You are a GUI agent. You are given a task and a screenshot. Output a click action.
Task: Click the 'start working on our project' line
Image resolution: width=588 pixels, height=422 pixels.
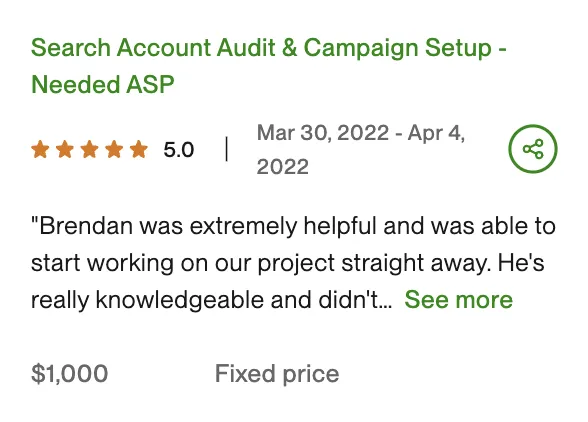coord(288,263)
